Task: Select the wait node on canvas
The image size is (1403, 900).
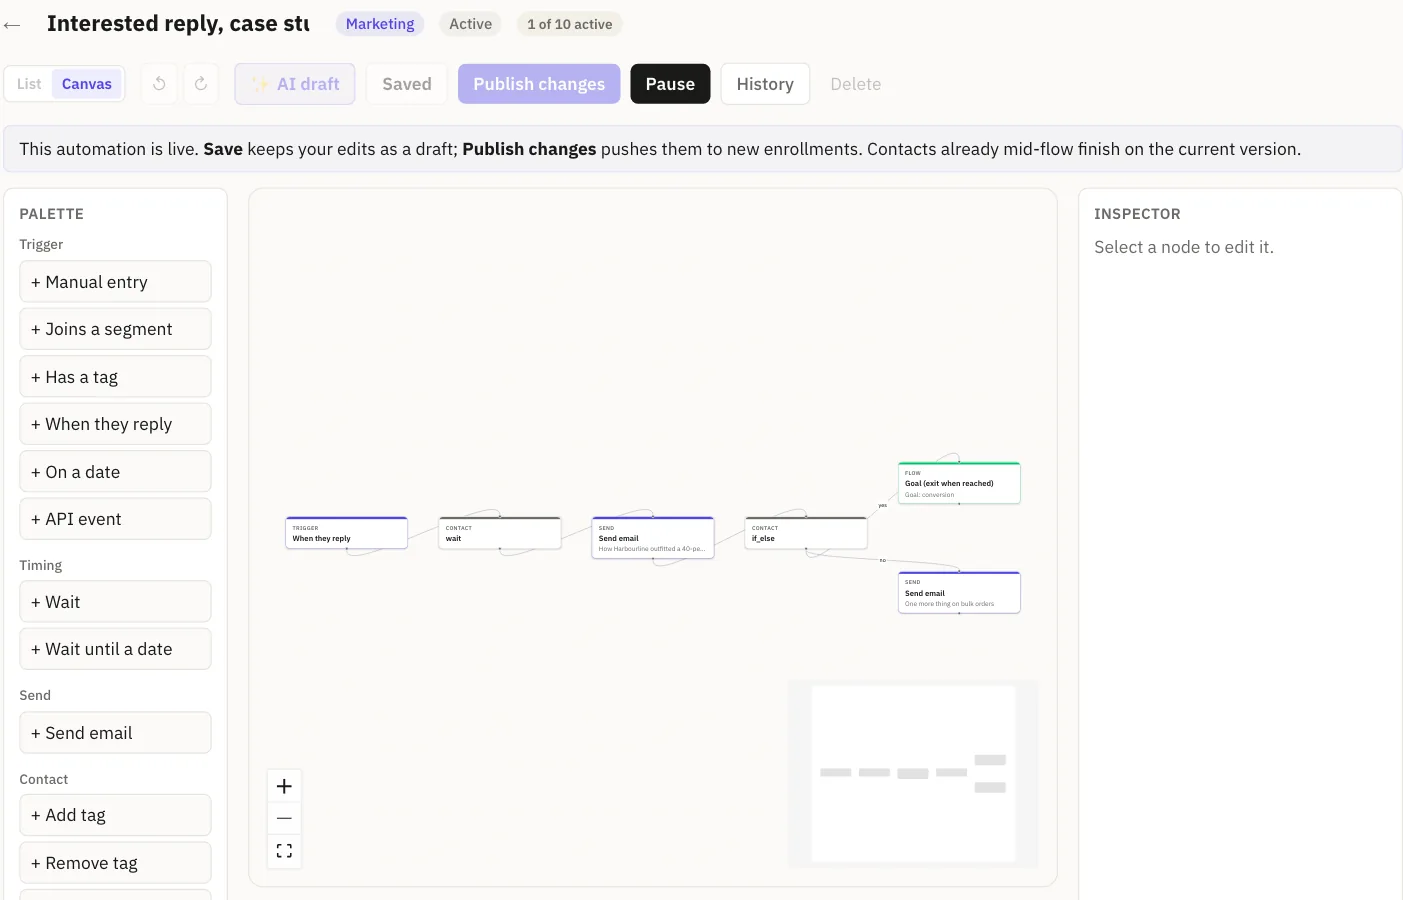Action: [x=500, y=533]
